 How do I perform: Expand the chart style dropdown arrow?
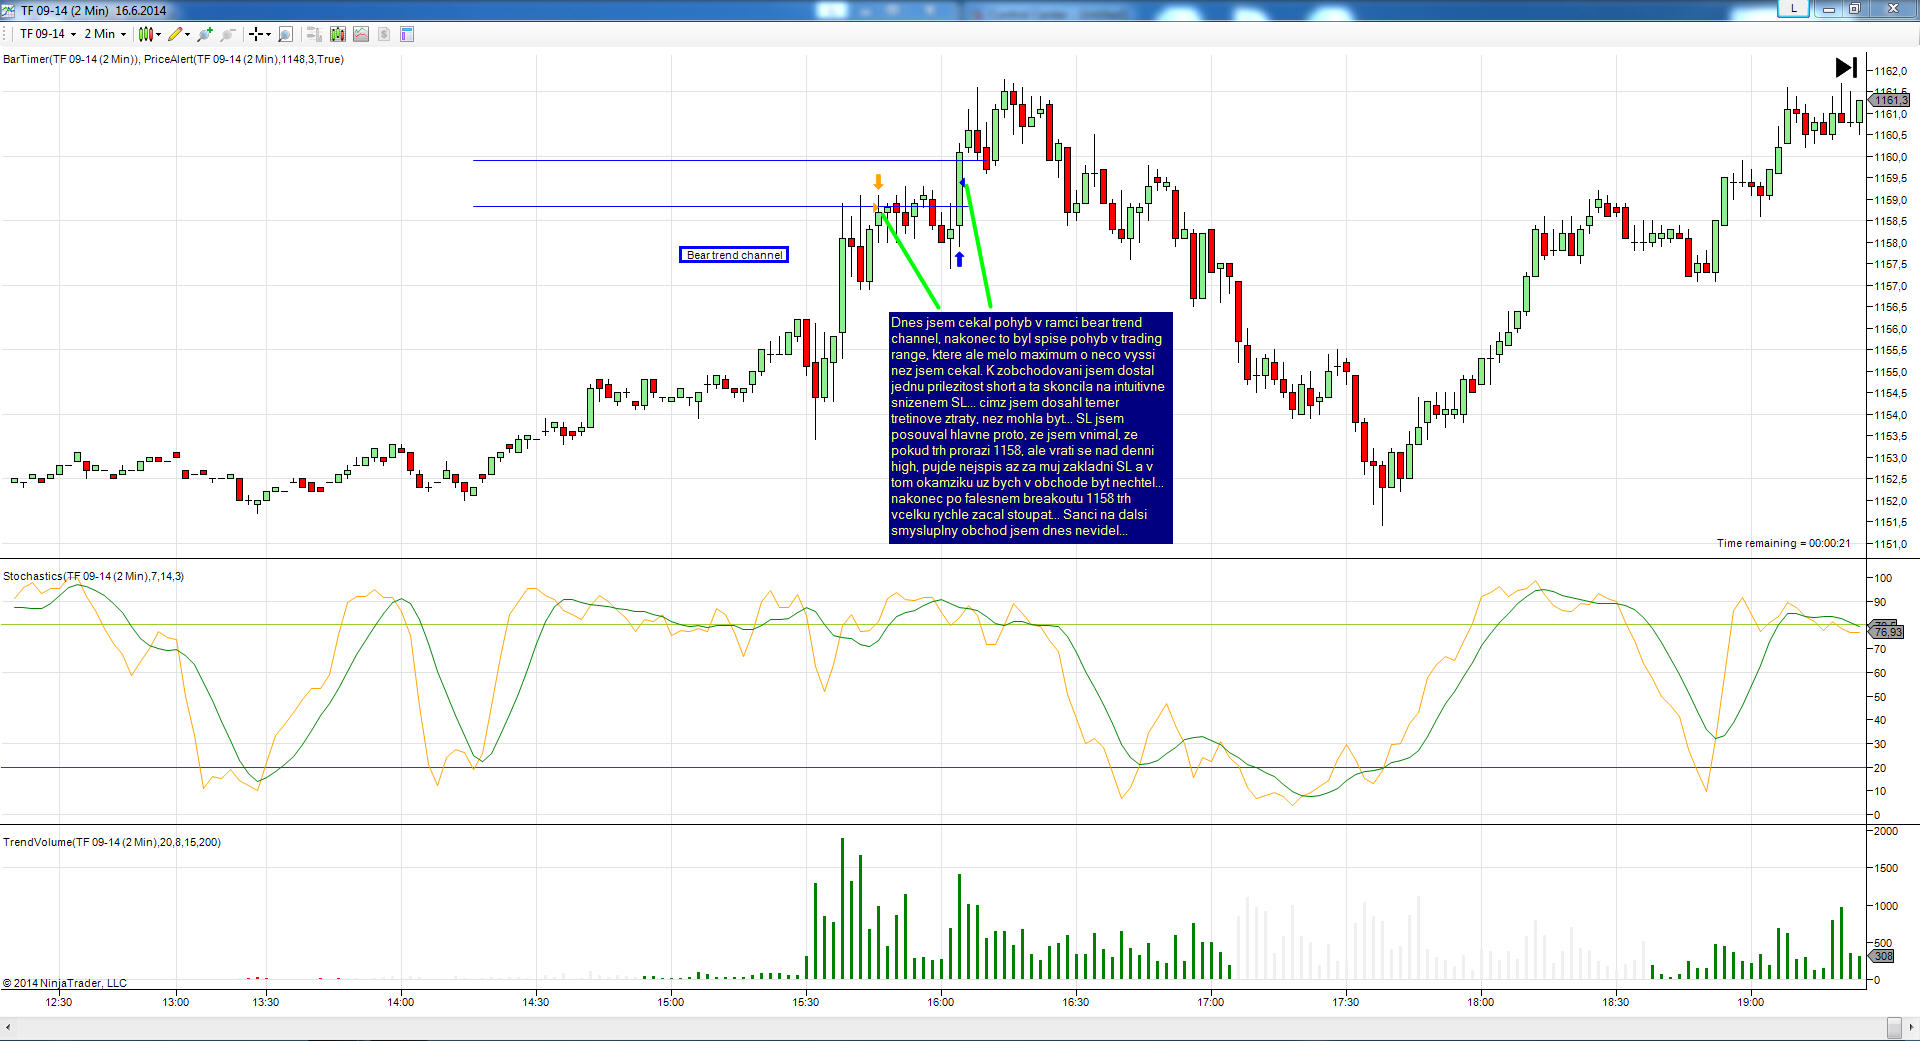tap(158, 35)
